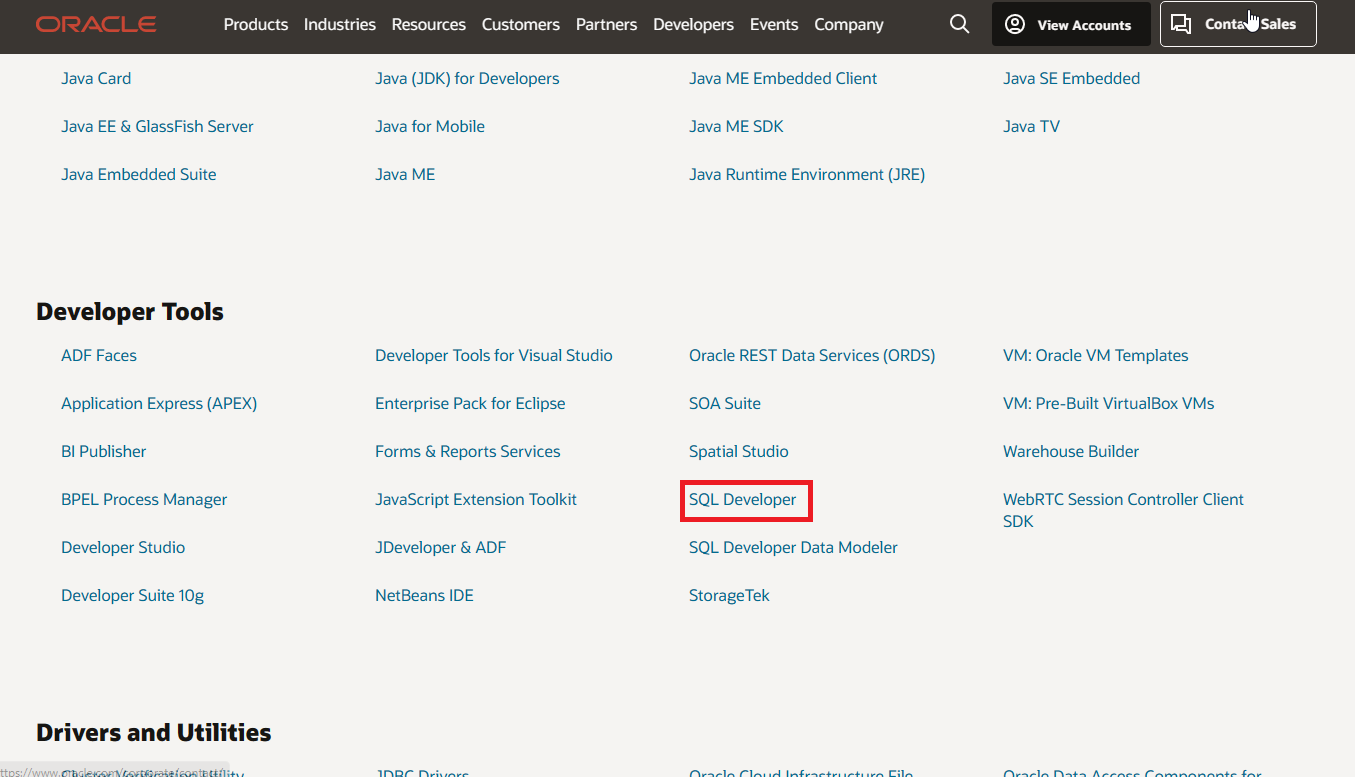Open WebRTC Session Controller Client SDK link
Image resolution: width=1355 pixels, height=777 pixels.
(x=1123, y=510)
